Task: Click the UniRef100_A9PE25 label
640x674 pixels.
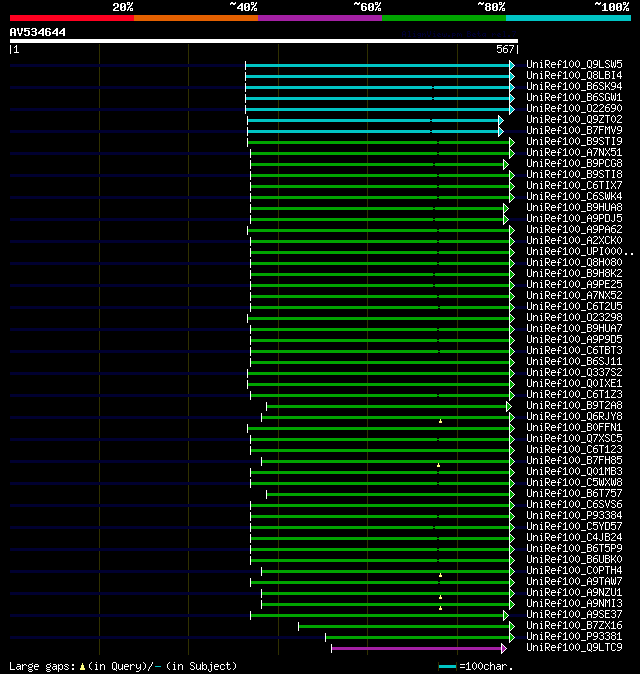Action: (574, 285)
